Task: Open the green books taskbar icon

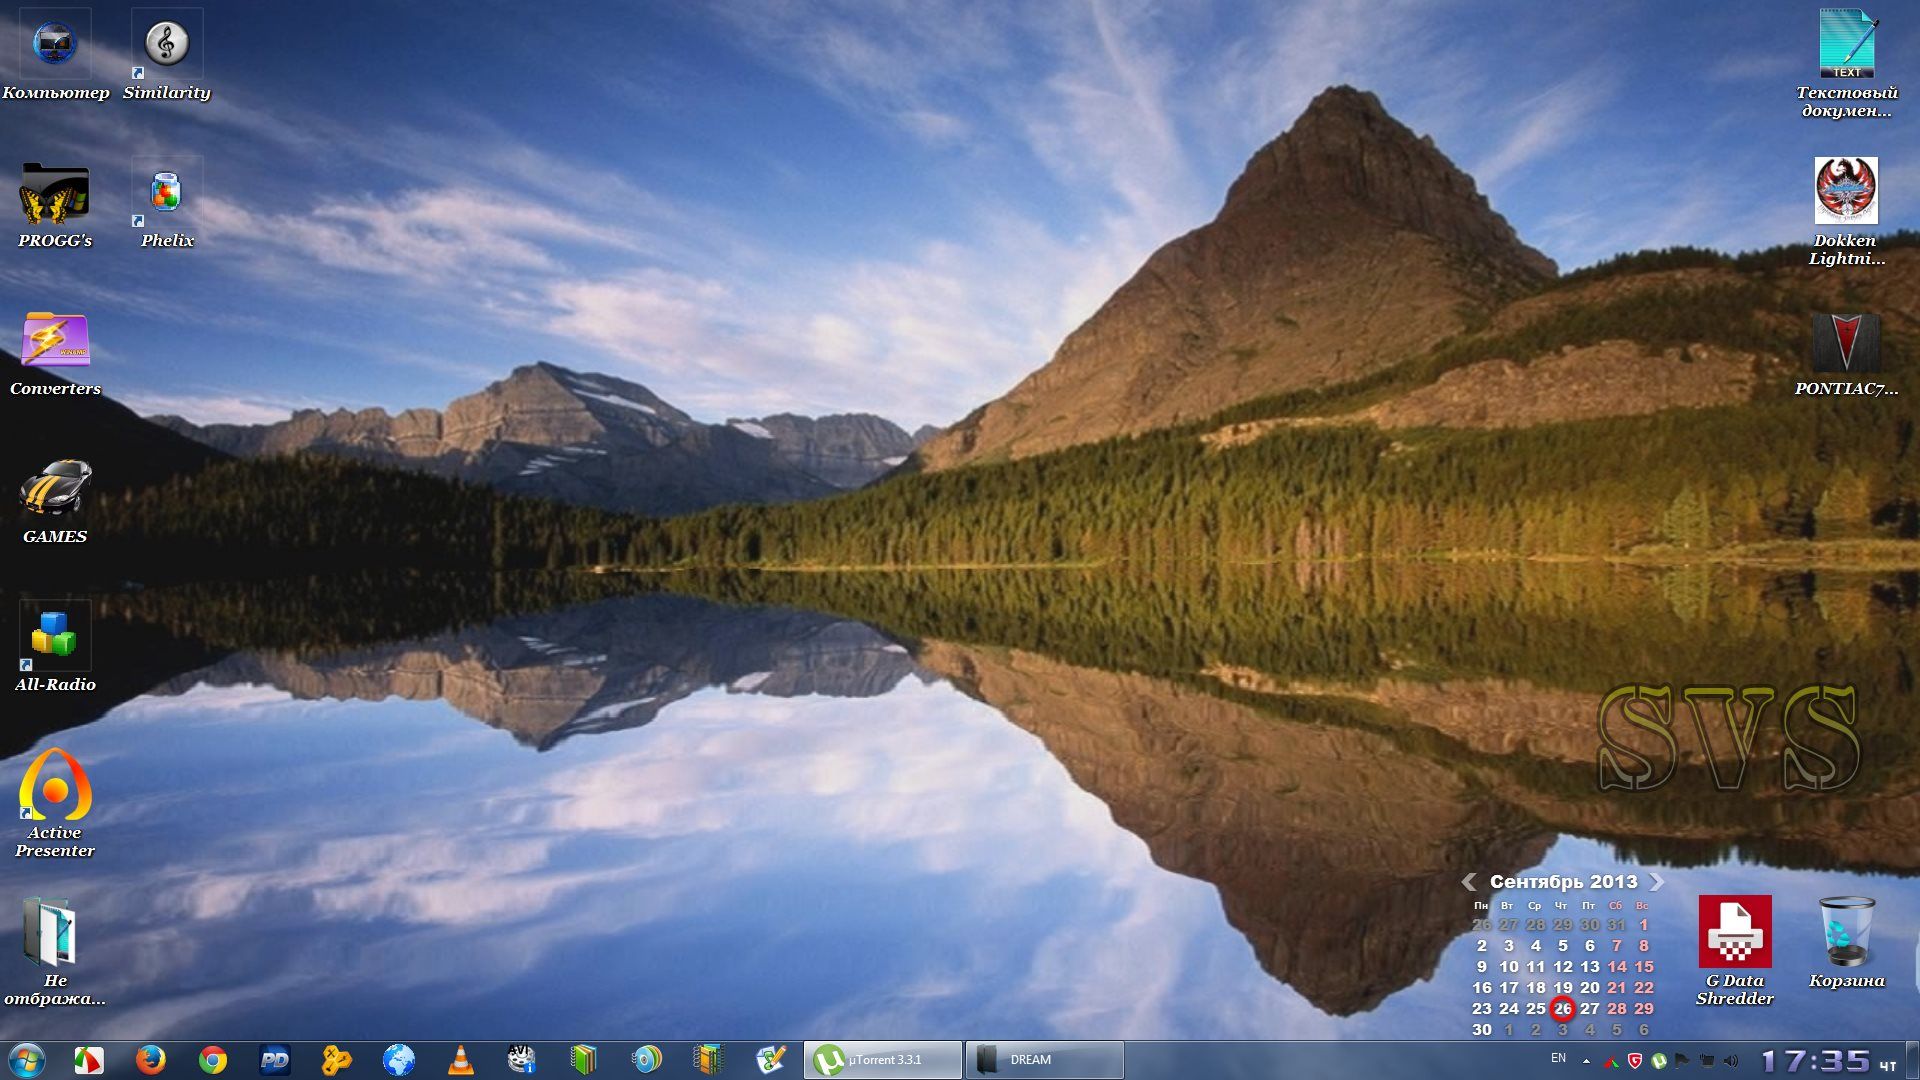Action: point(584,1060)
